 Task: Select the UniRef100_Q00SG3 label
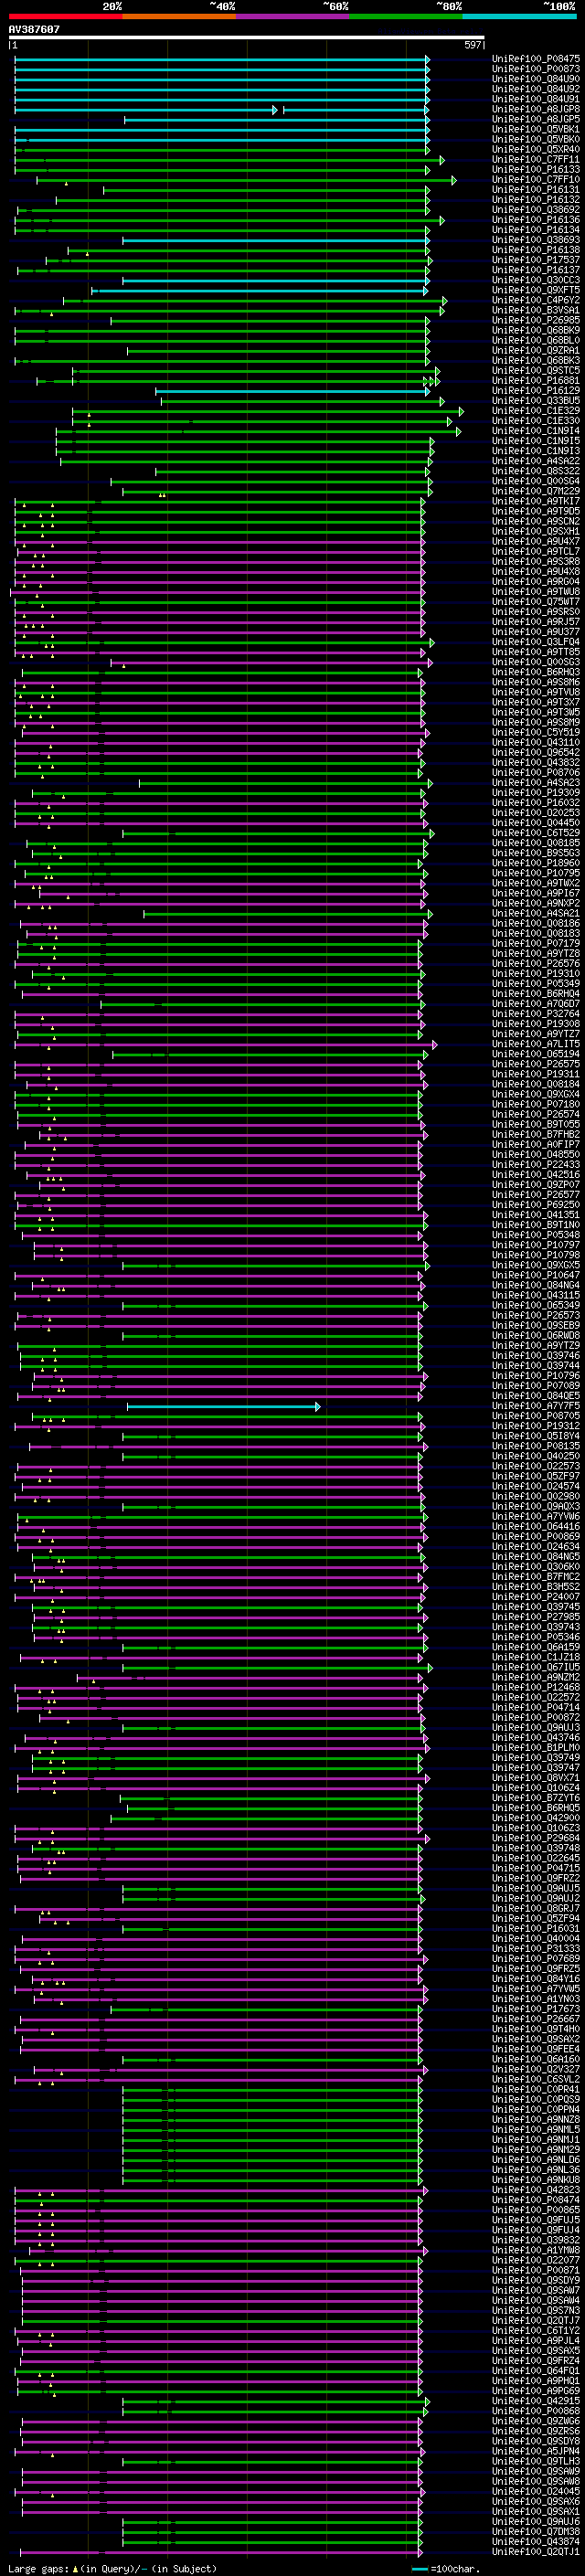[536, 662]
